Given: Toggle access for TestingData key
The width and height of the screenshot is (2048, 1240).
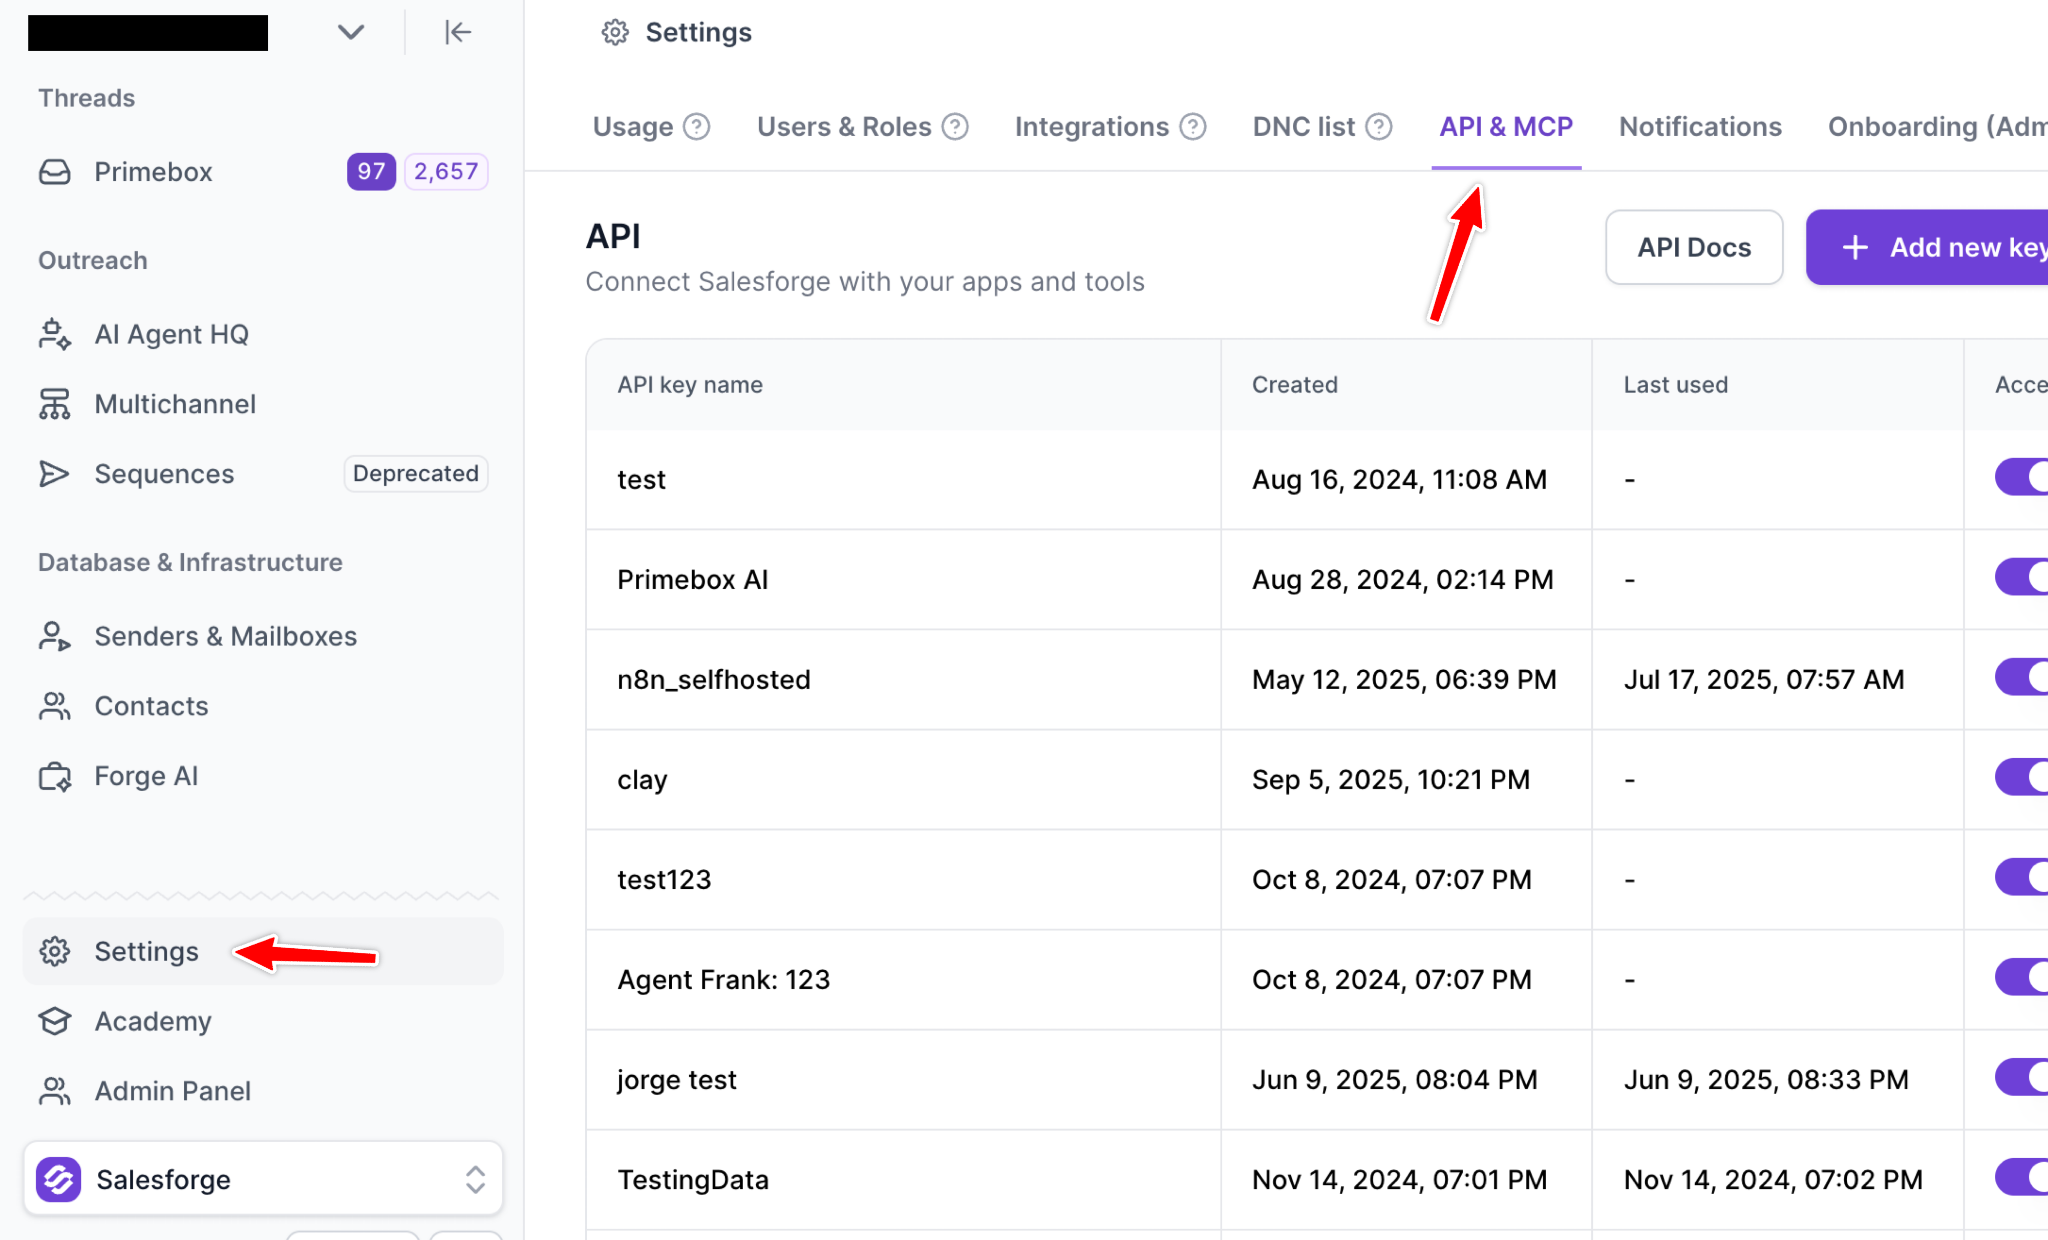Looking at the screenshot, I should (2021, 1177).
